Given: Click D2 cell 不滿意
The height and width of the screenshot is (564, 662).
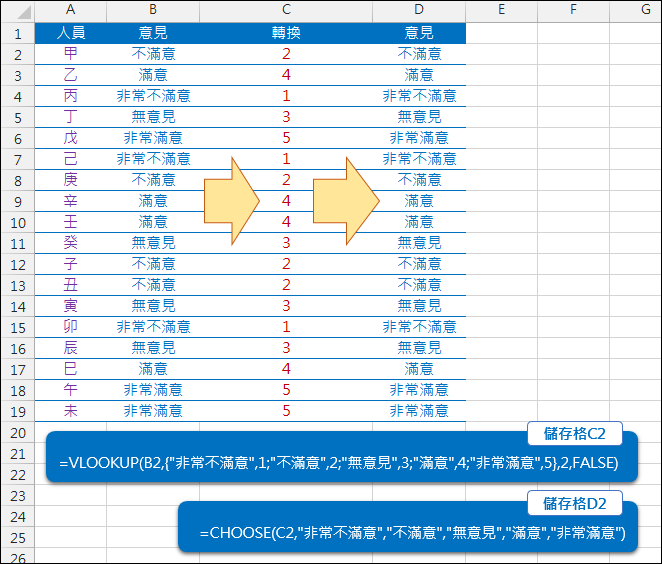Looking at the screenshot, I should (x=419, y=54).
